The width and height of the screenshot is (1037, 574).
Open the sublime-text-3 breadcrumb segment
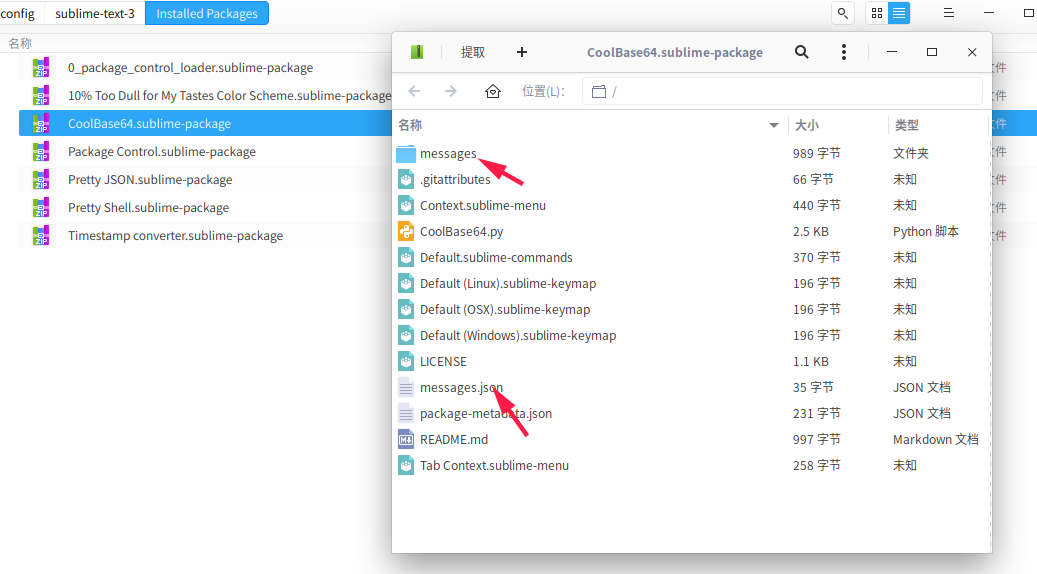(x=95, y=13)
